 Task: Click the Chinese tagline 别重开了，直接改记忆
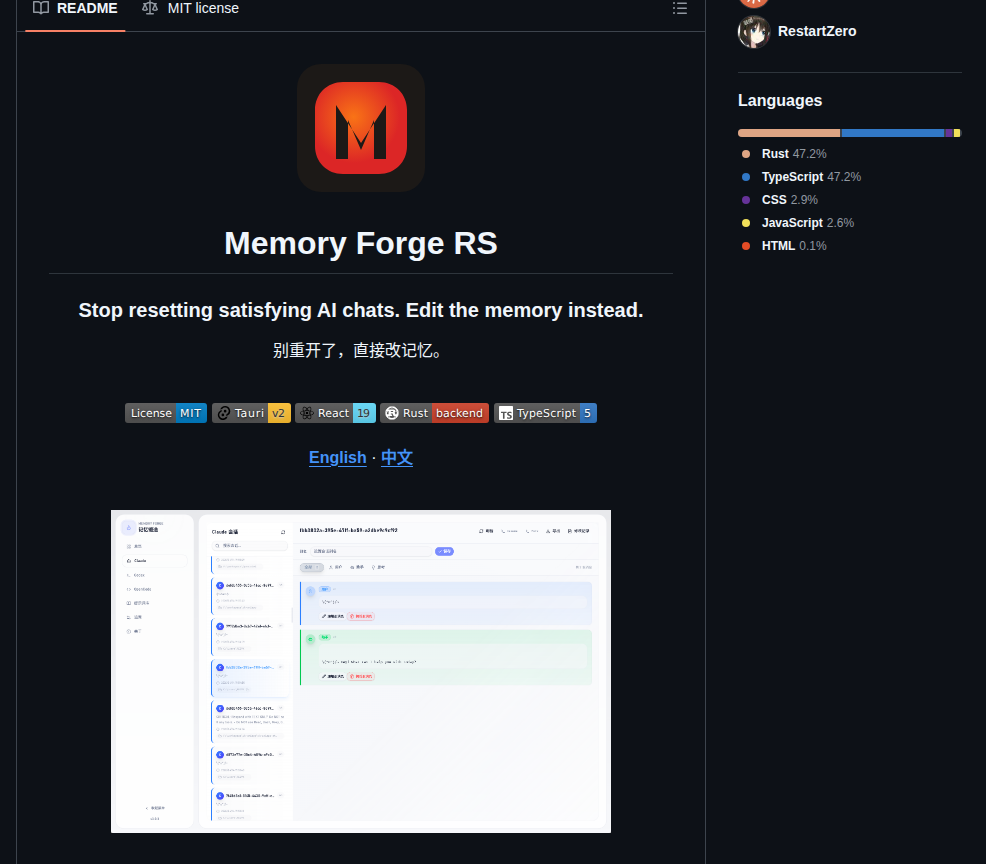(357, 350)
